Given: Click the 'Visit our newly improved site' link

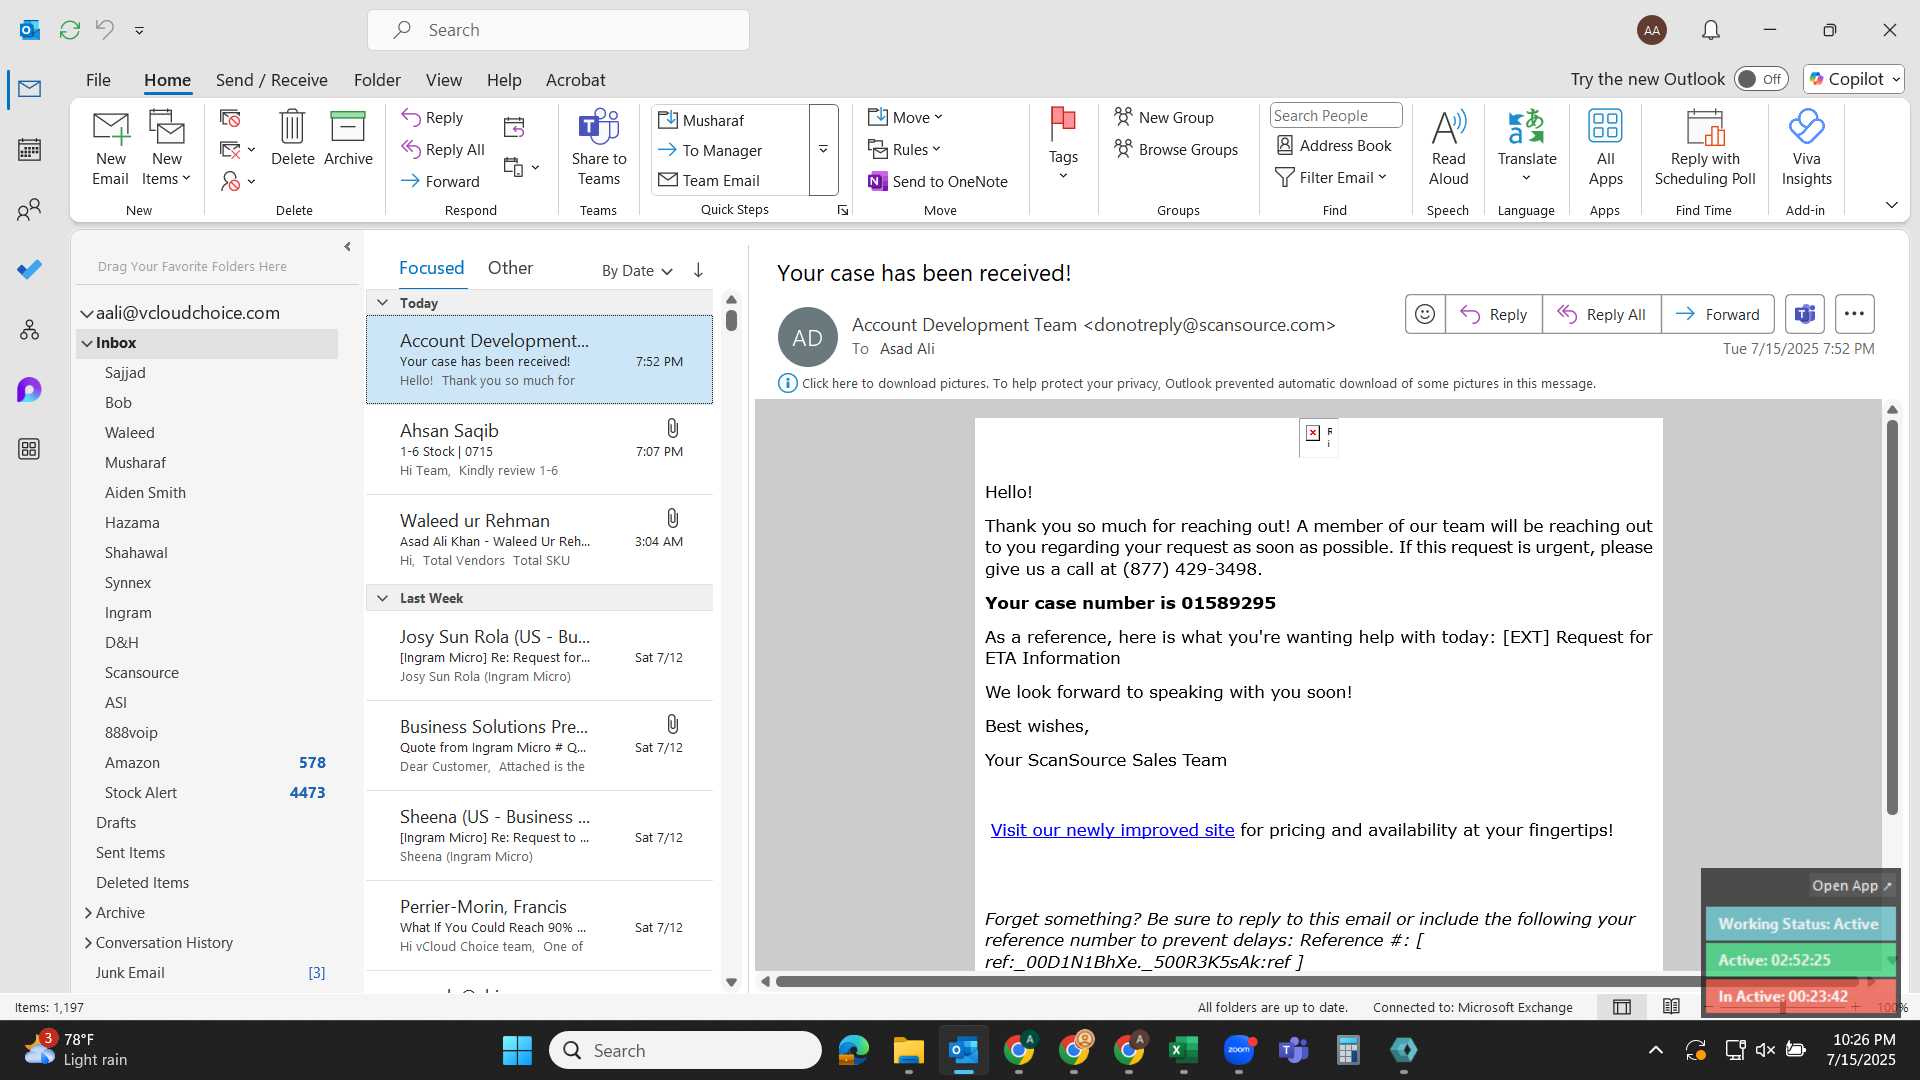Looking at the screenshot, I should click(x=1112, y=830).
